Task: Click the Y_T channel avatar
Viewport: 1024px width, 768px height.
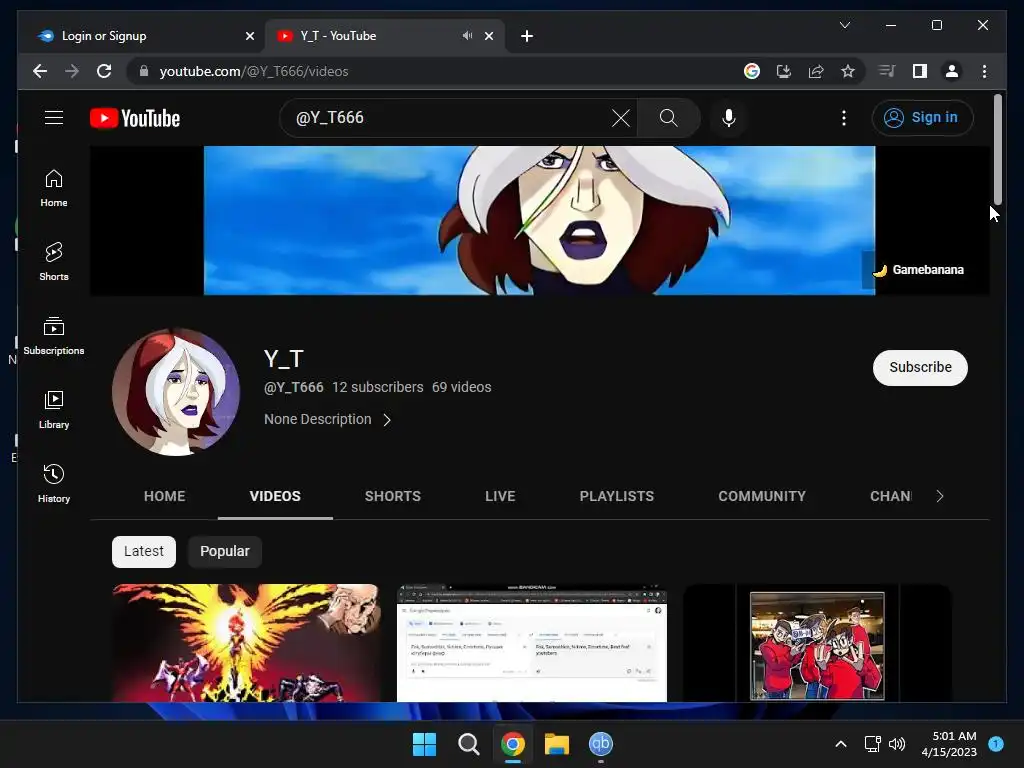Action: tap(176, 391)
